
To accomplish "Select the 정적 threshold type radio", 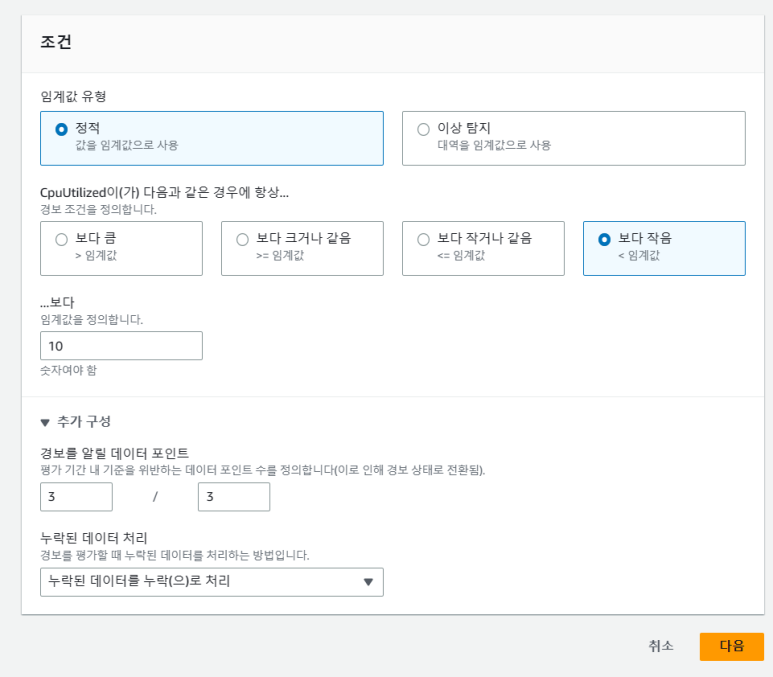I will coord(61,129).
